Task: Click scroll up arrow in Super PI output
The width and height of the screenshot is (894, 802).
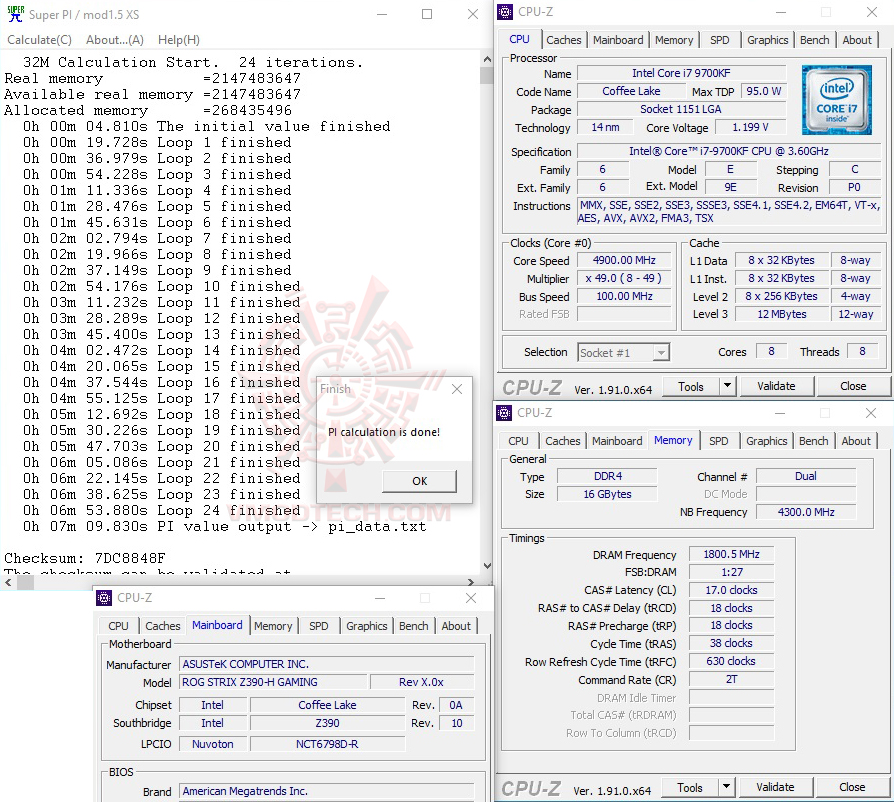Action: pyautogui.click(x=487, y=59)
